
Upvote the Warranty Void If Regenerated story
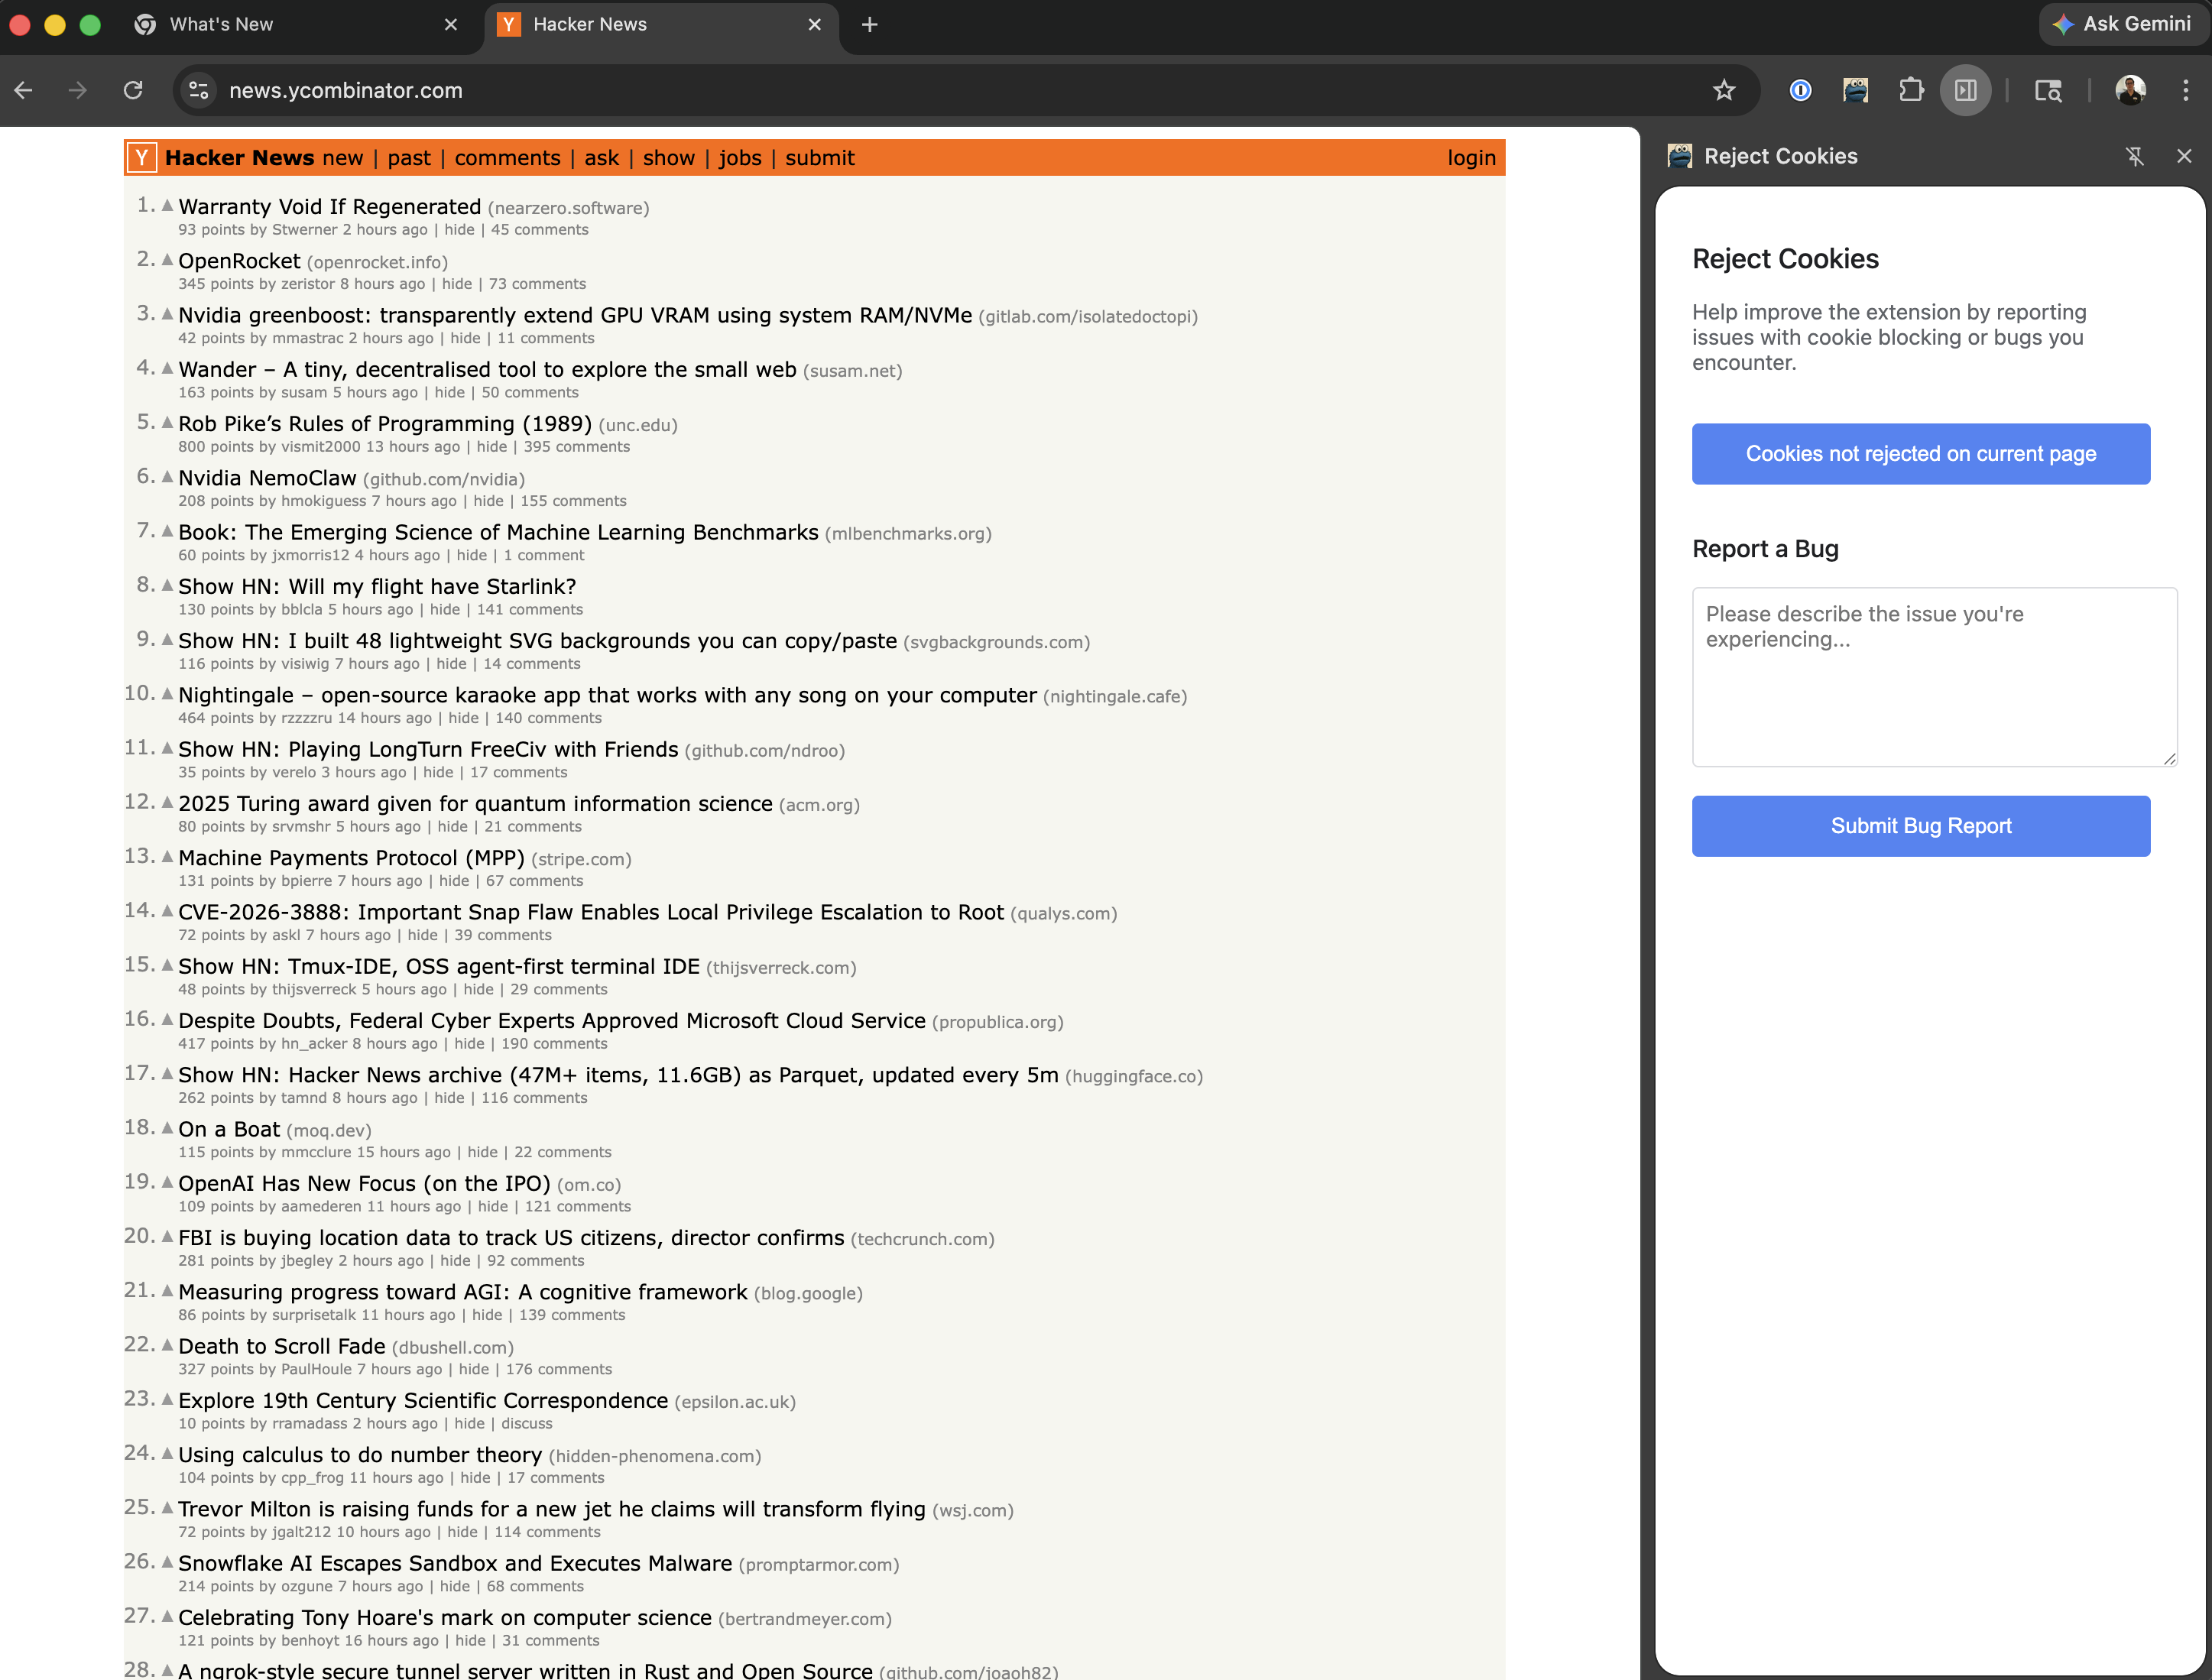(x=167, y=205)
